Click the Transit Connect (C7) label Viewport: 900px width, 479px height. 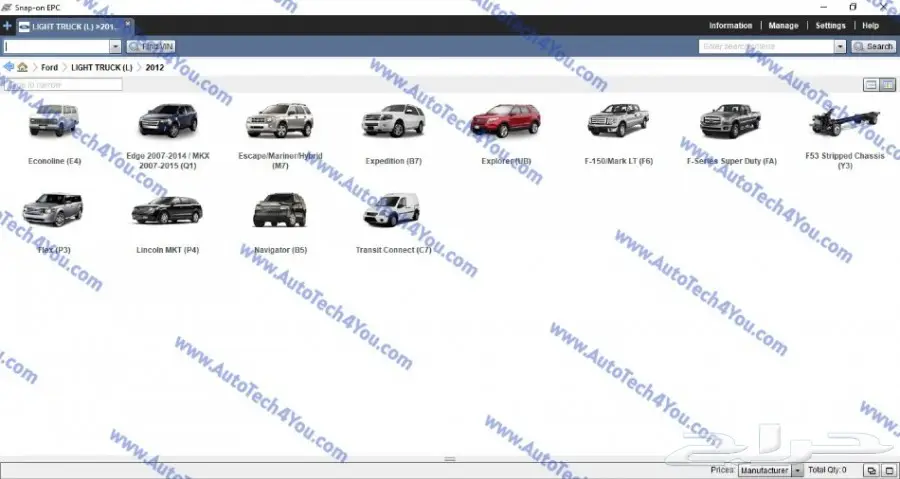(x=393, y=250)
